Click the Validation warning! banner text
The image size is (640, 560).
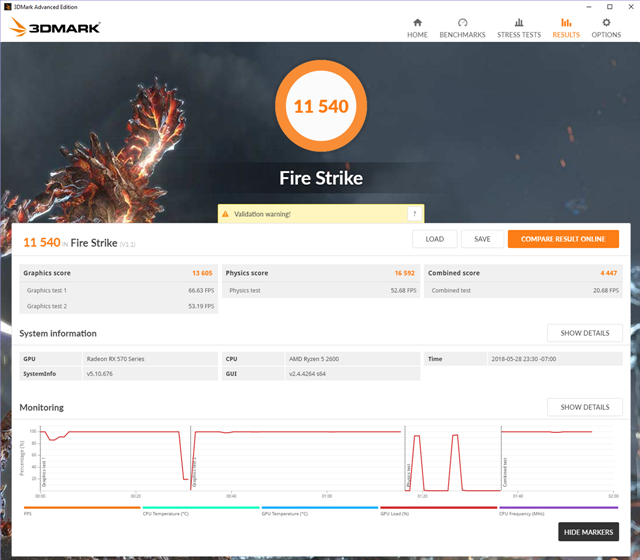tap(262, 214)
